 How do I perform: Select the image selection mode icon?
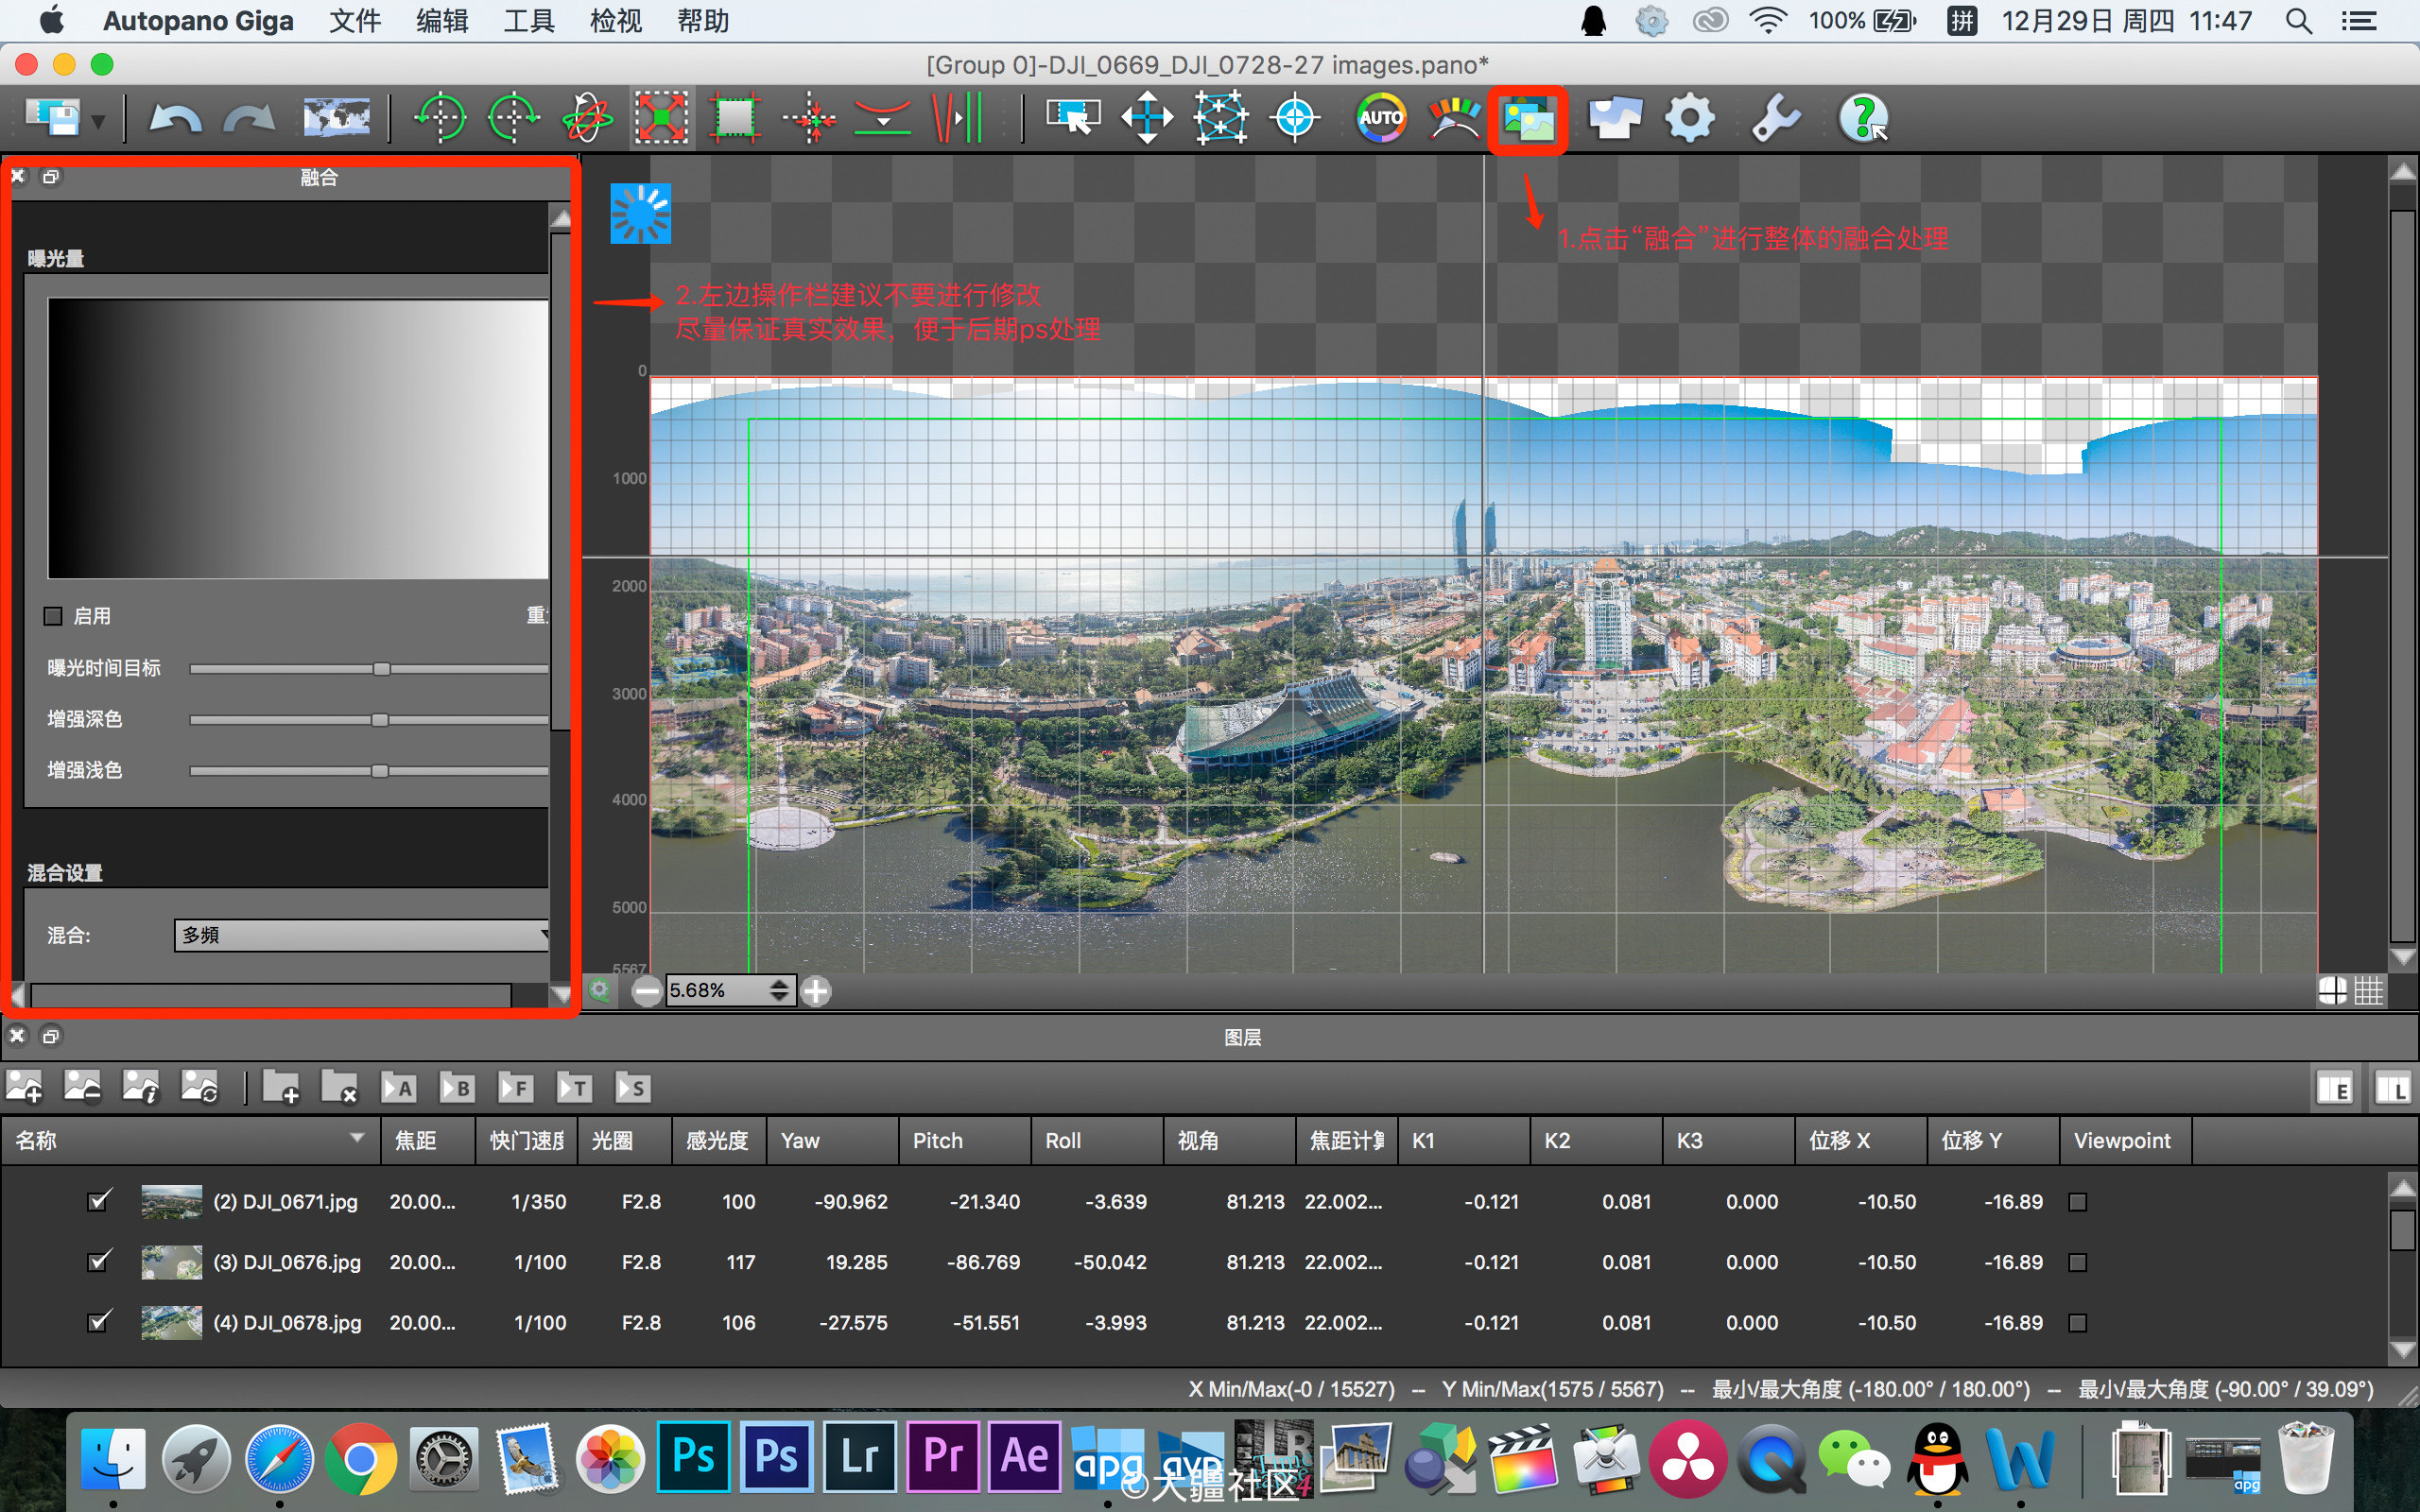click(x=1073, y=118)
